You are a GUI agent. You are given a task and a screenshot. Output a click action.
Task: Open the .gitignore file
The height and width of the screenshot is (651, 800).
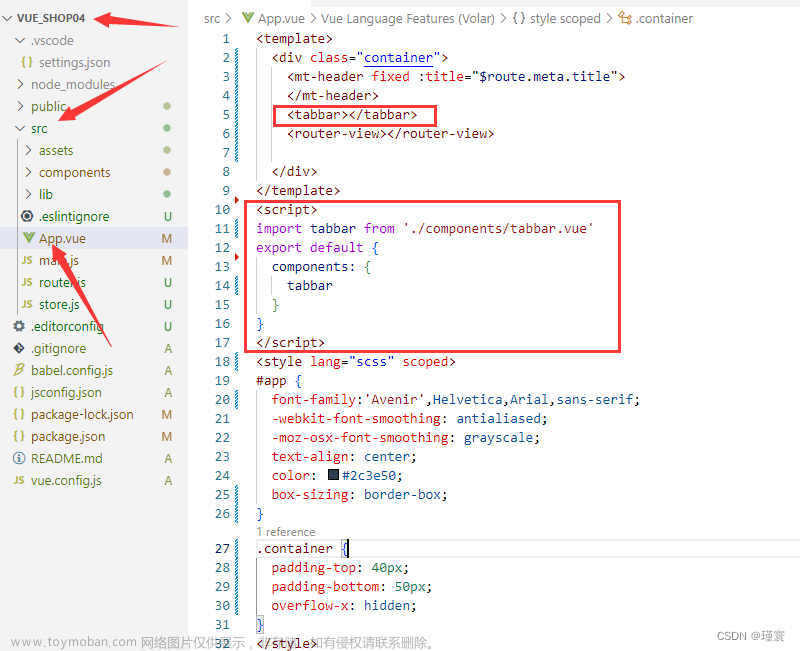tap(58, 348)
